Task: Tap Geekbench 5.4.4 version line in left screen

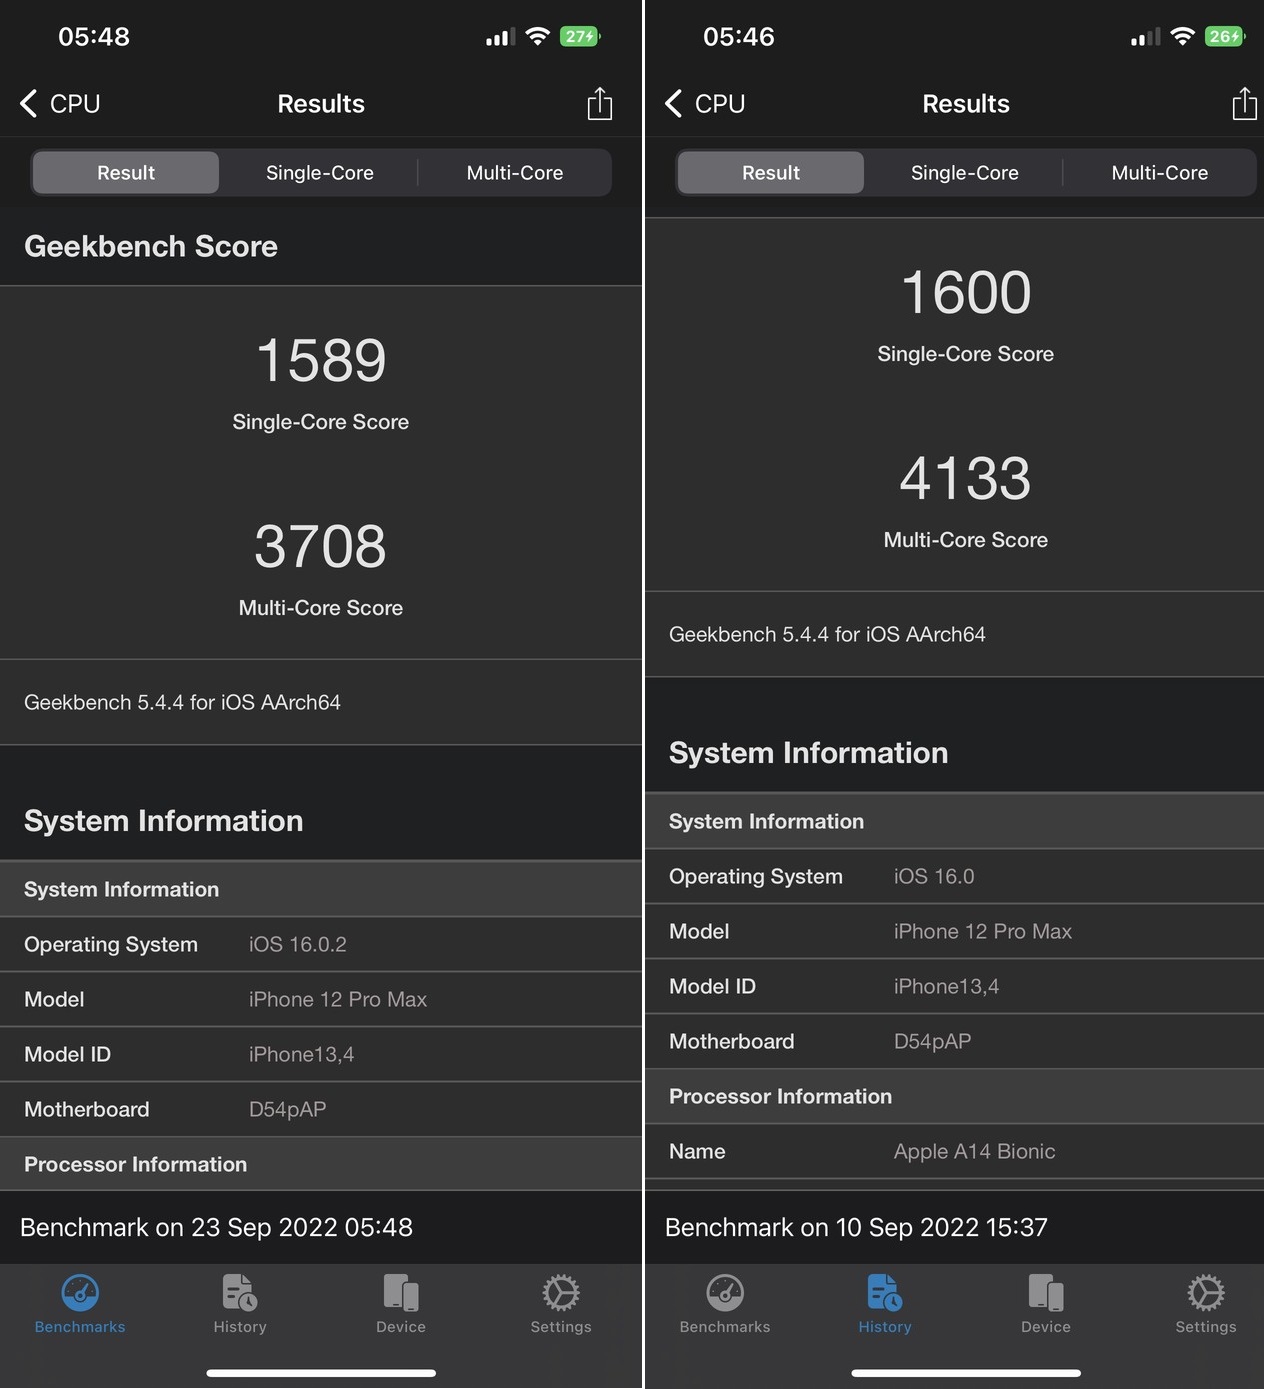Action: (182, 702)
